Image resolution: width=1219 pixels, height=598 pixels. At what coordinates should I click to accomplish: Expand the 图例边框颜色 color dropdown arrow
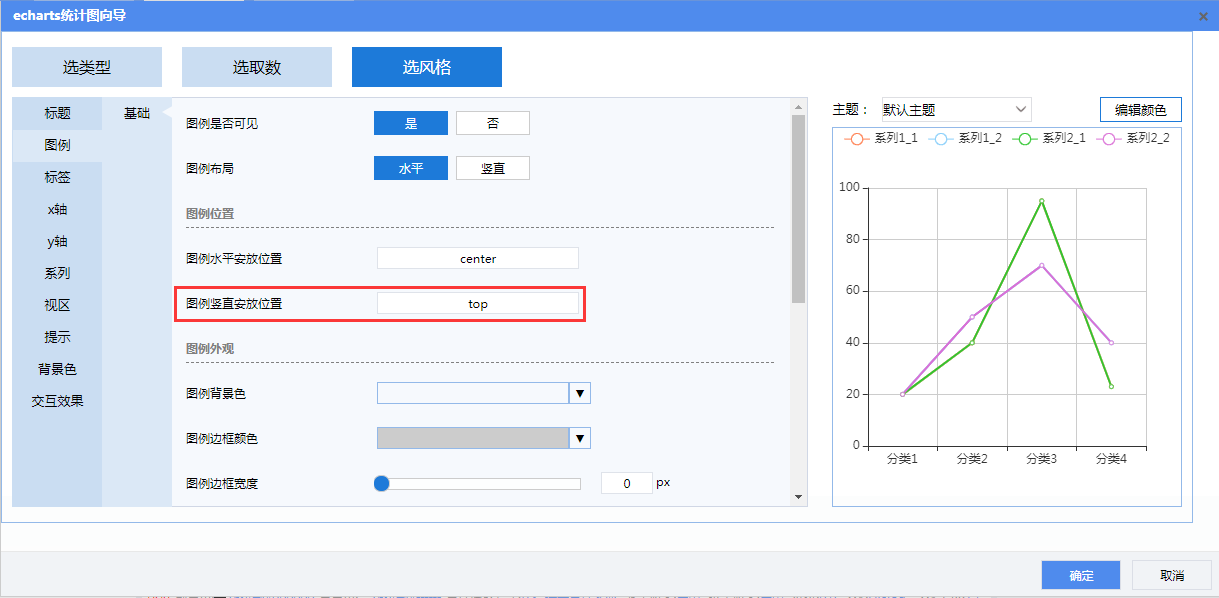(x=580, y=438)
